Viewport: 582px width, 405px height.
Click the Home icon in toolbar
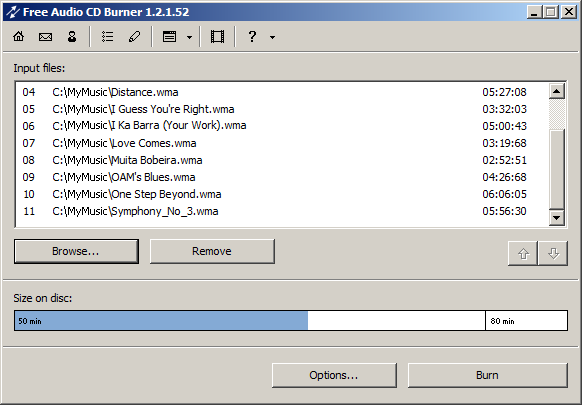19,36
